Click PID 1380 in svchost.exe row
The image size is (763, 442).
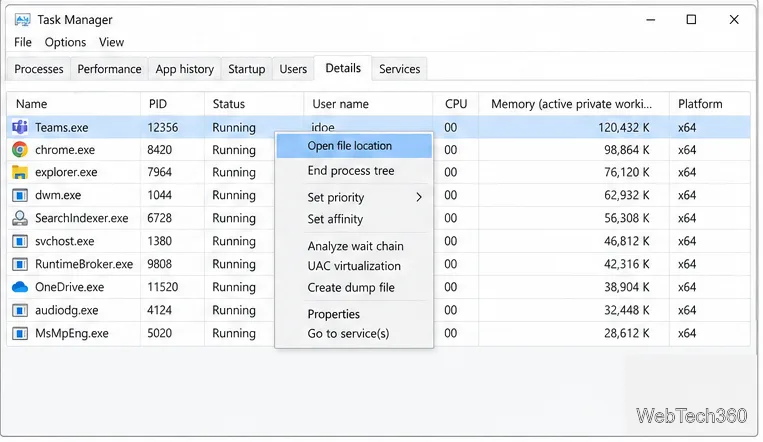point(160,241)
